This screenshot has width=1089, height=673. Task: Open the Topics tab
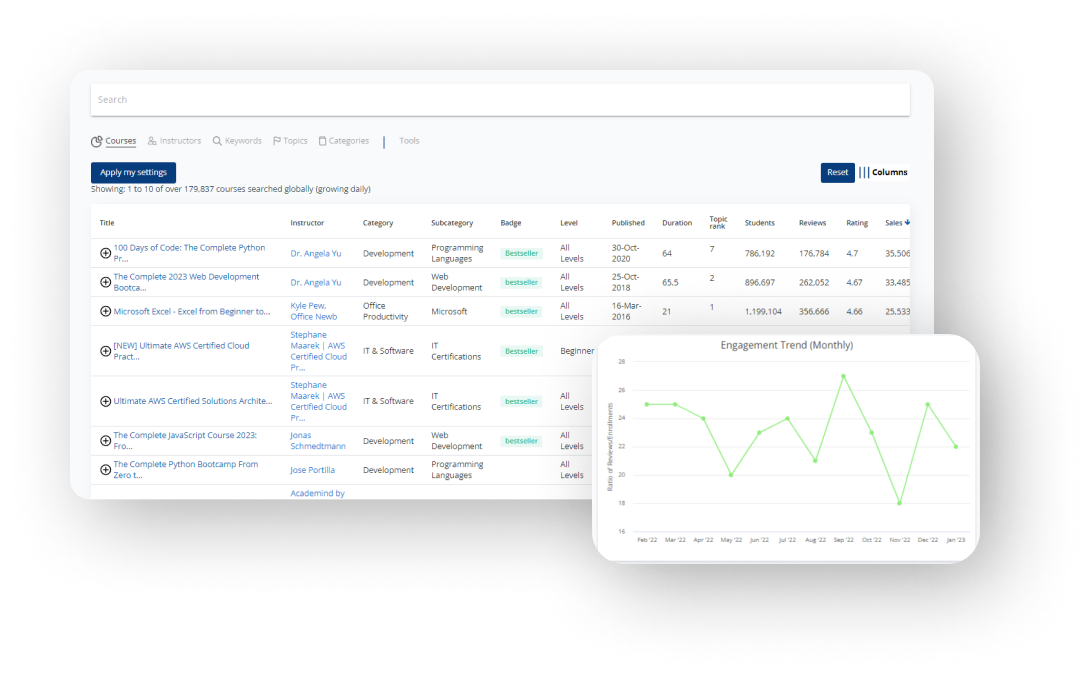click(x=295, y=141)
